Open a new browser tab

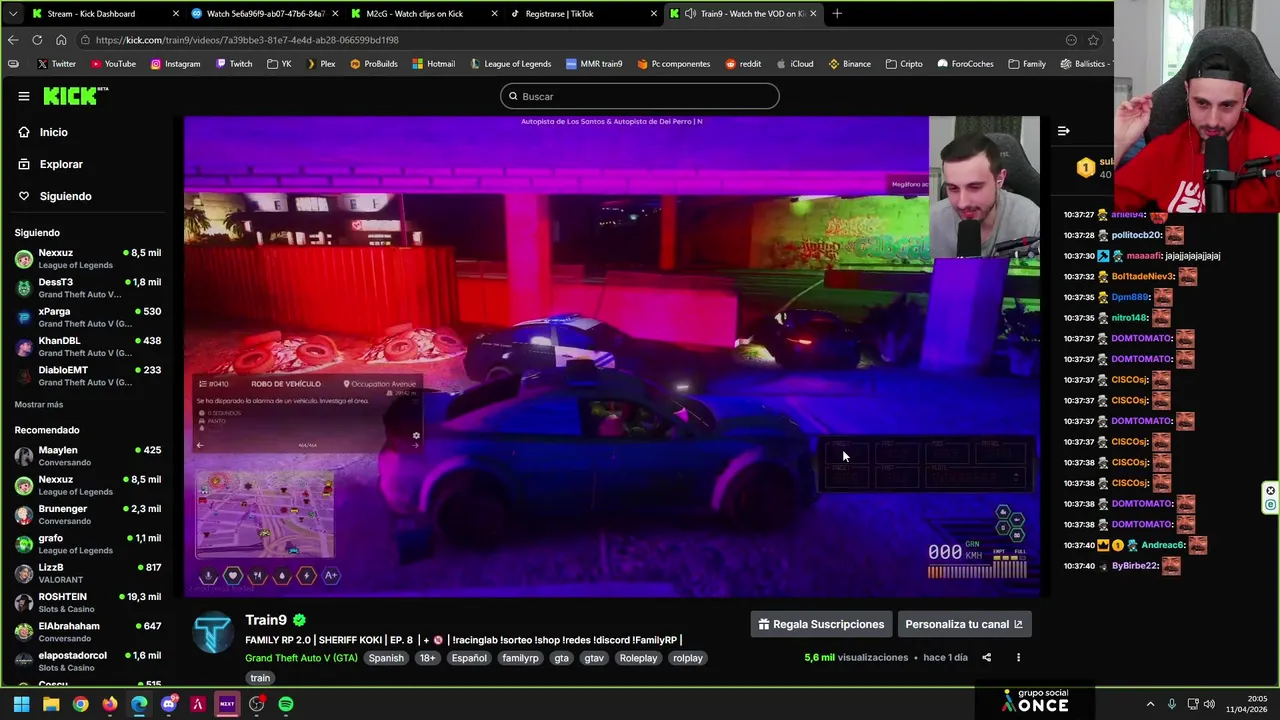click(837, 14)
